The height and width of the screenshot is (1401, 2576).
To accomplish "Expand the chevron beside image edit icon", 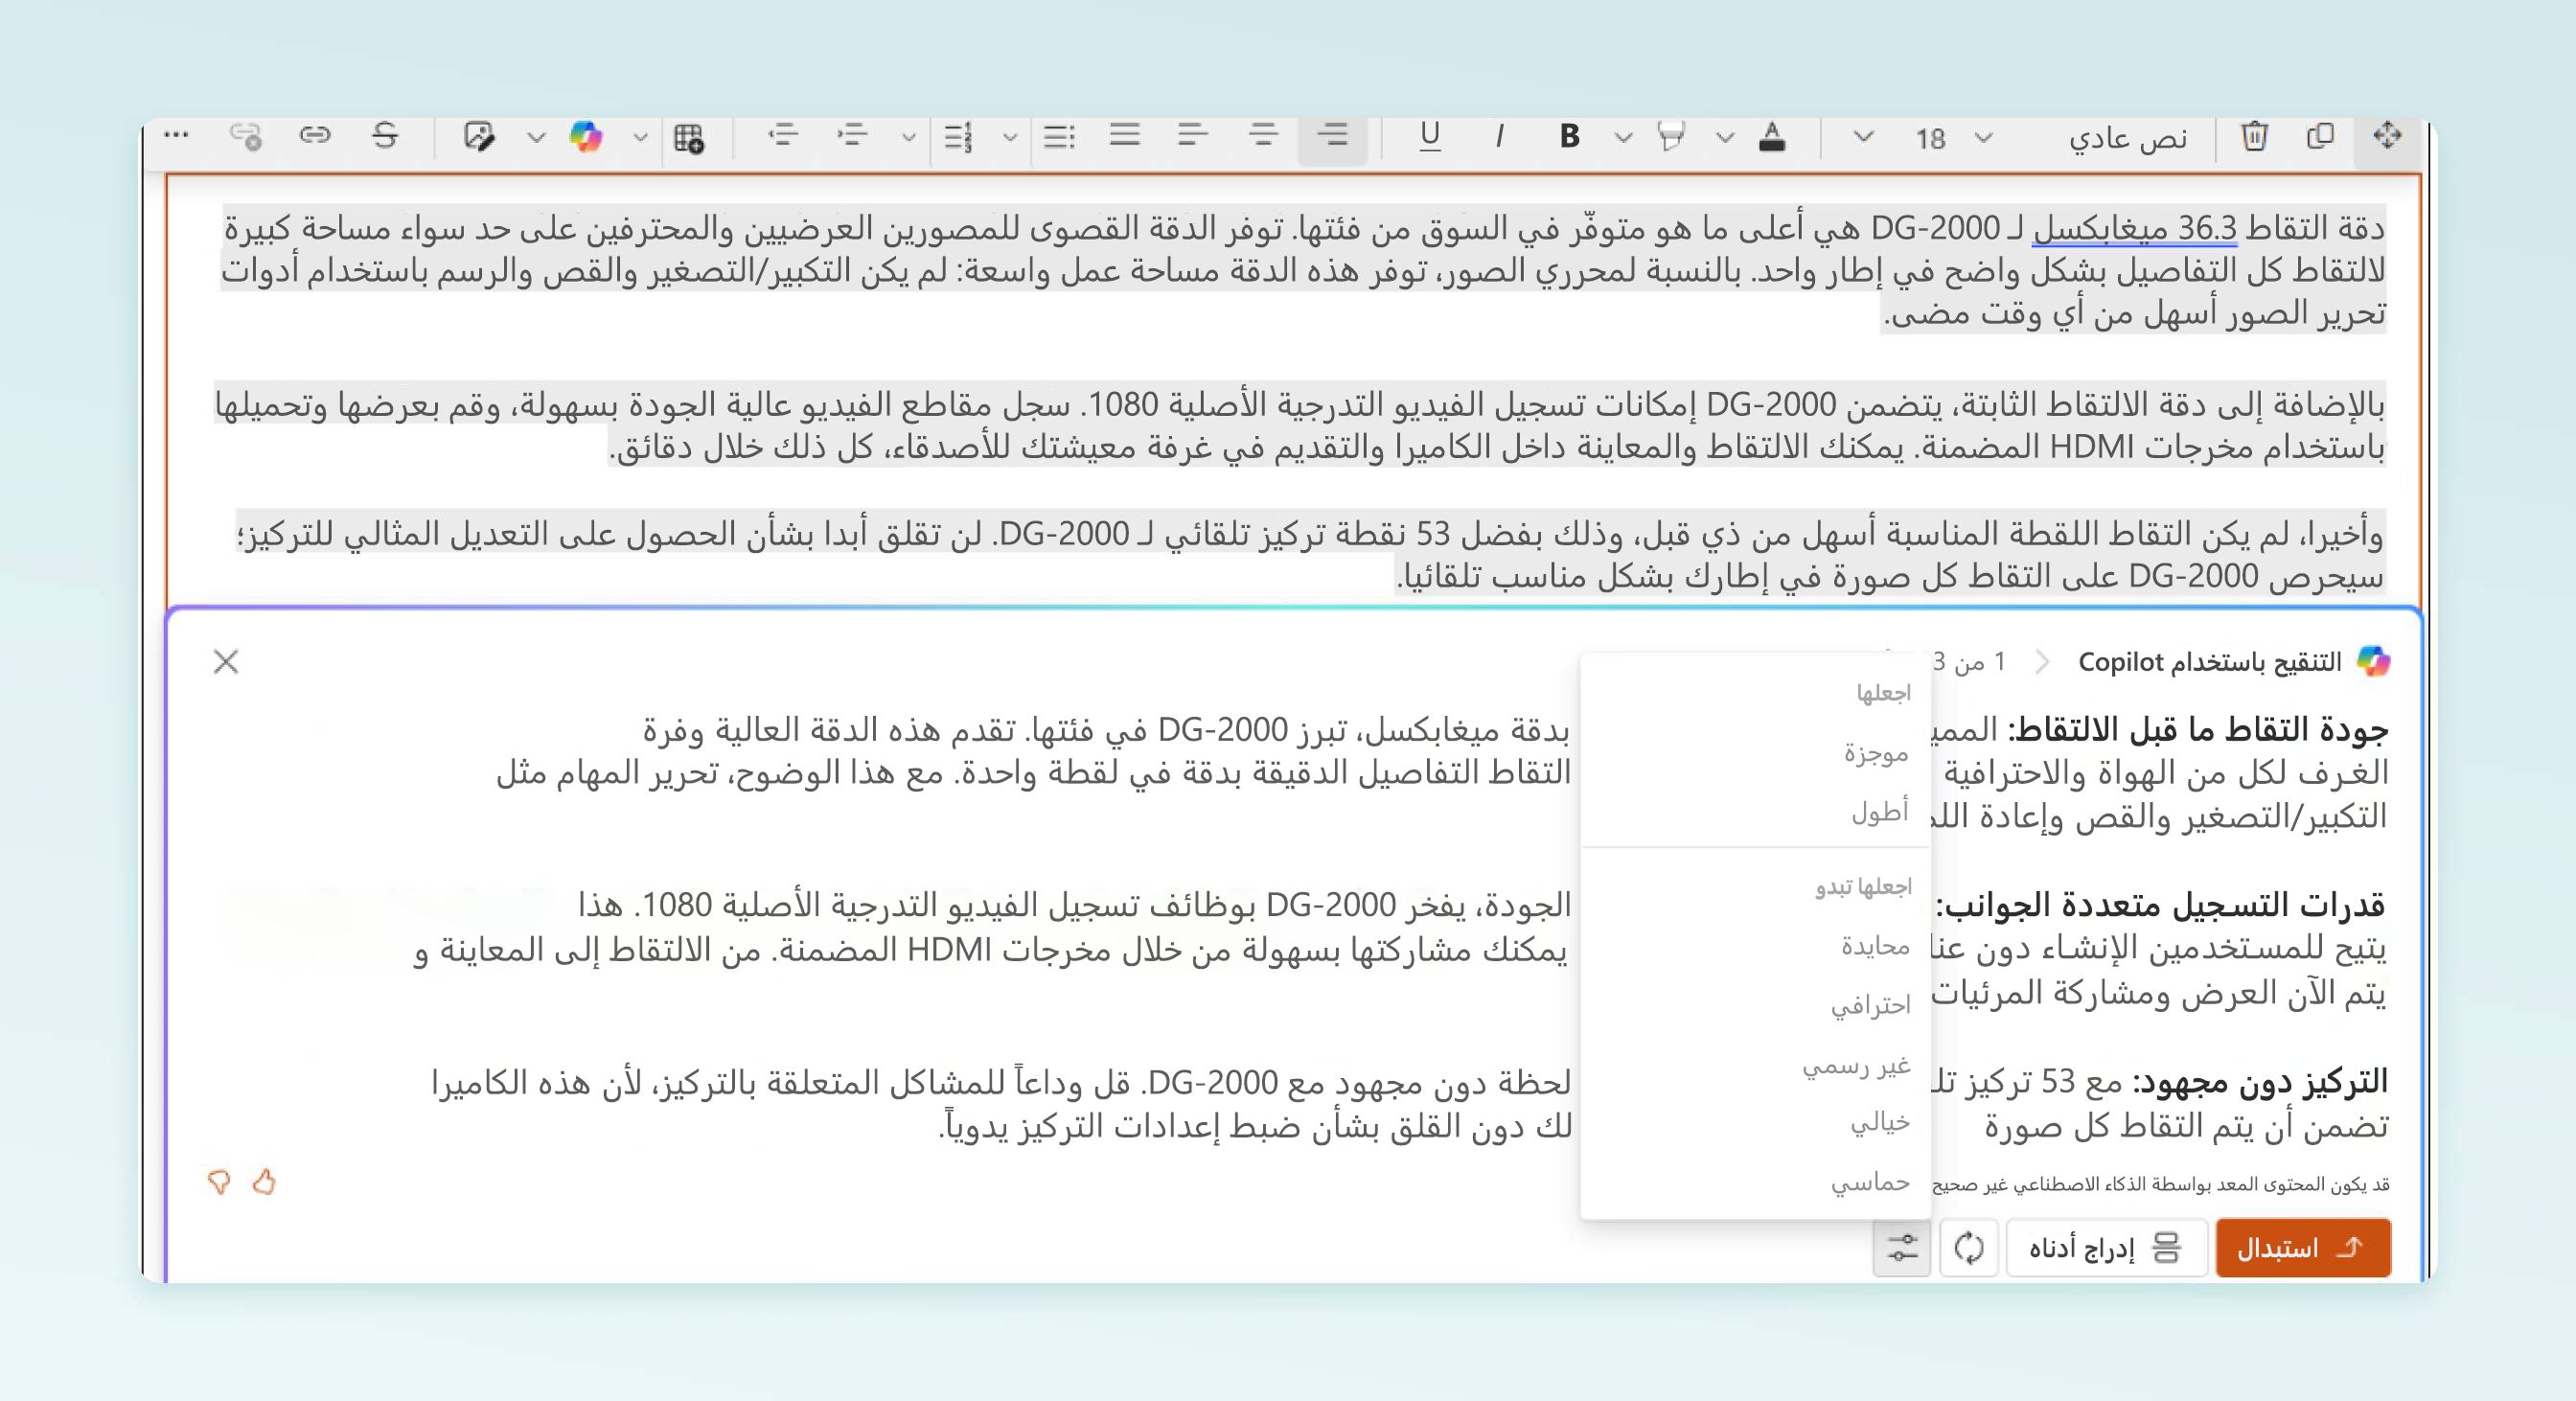I will click(536, 137).
